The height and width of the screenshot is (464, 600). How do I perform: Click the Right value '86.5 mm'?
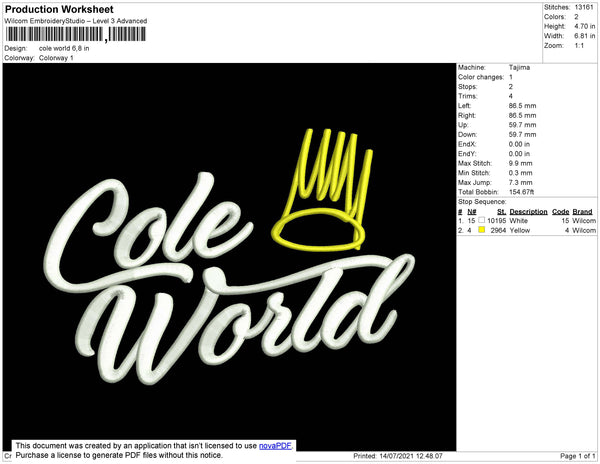pyautogui.click(x=522, y=115)
